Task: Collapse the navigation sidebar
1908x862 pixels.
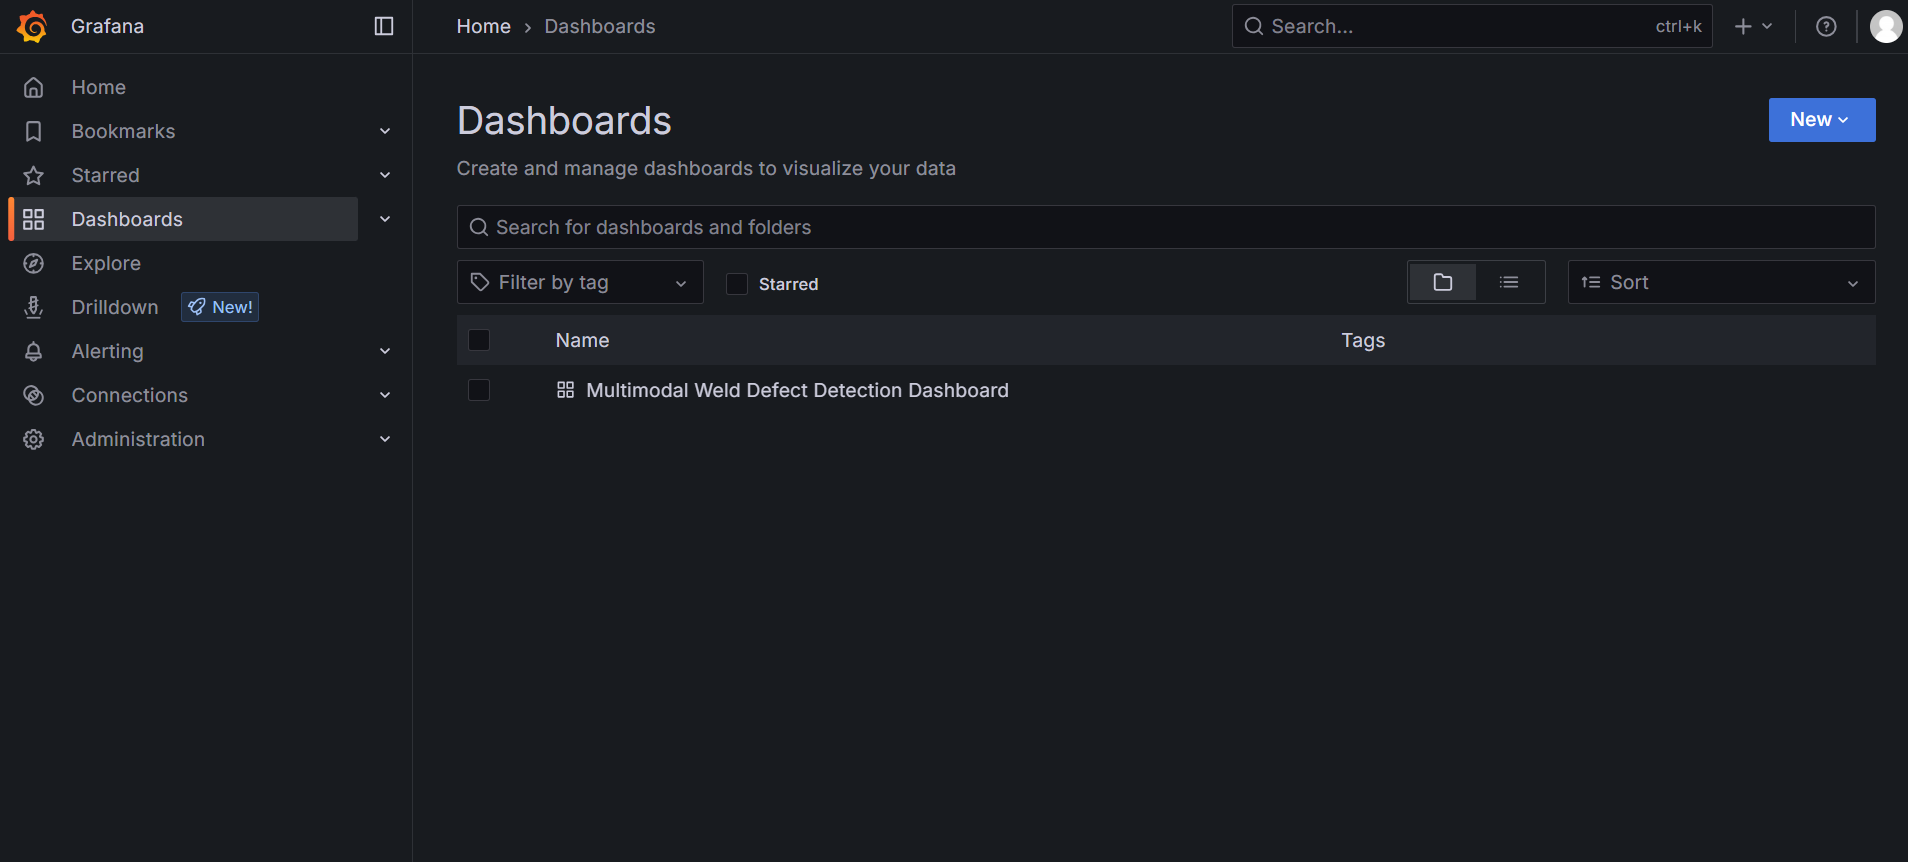Action: (384, 26)
